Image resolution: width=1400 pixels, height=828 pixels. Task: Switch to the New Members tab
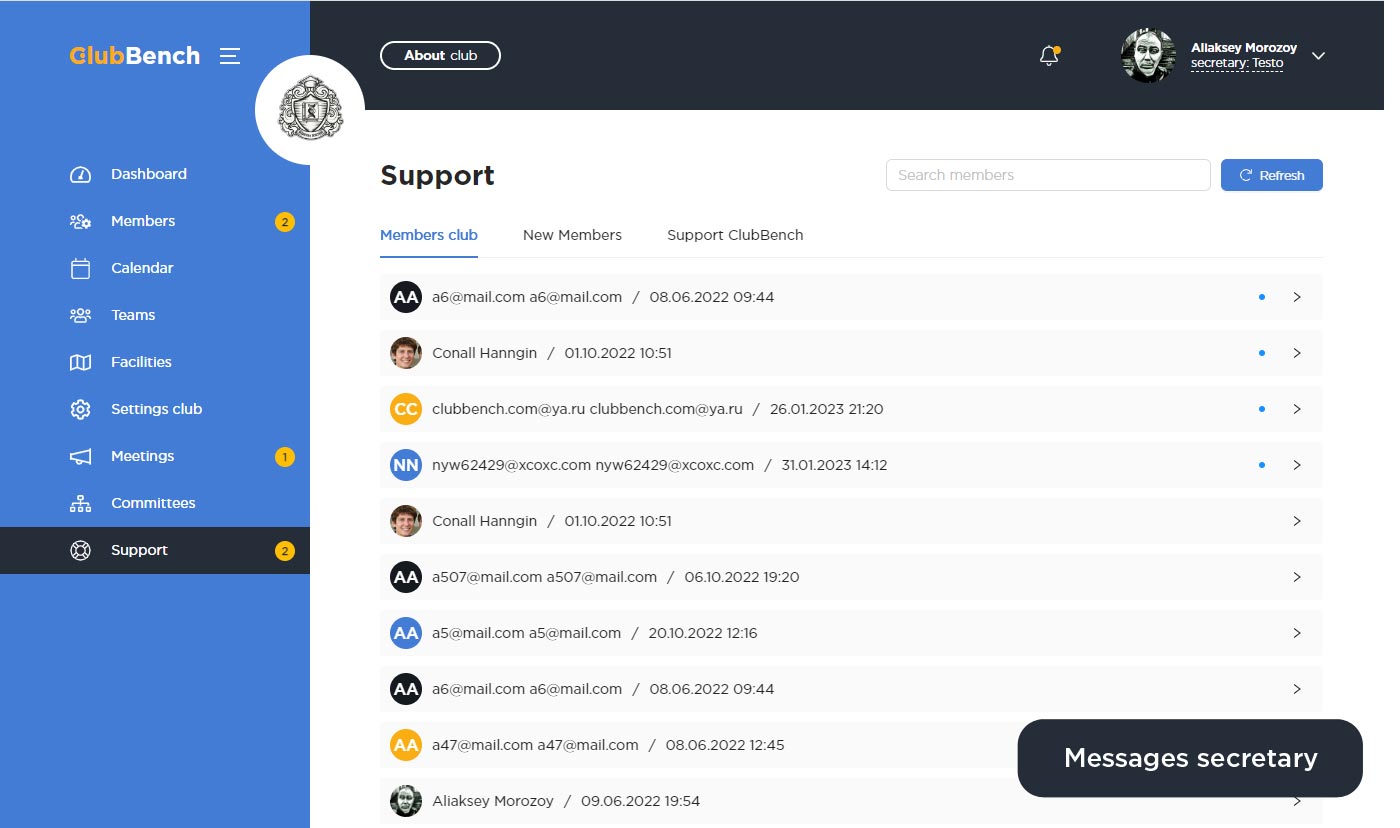click(572, 235)
